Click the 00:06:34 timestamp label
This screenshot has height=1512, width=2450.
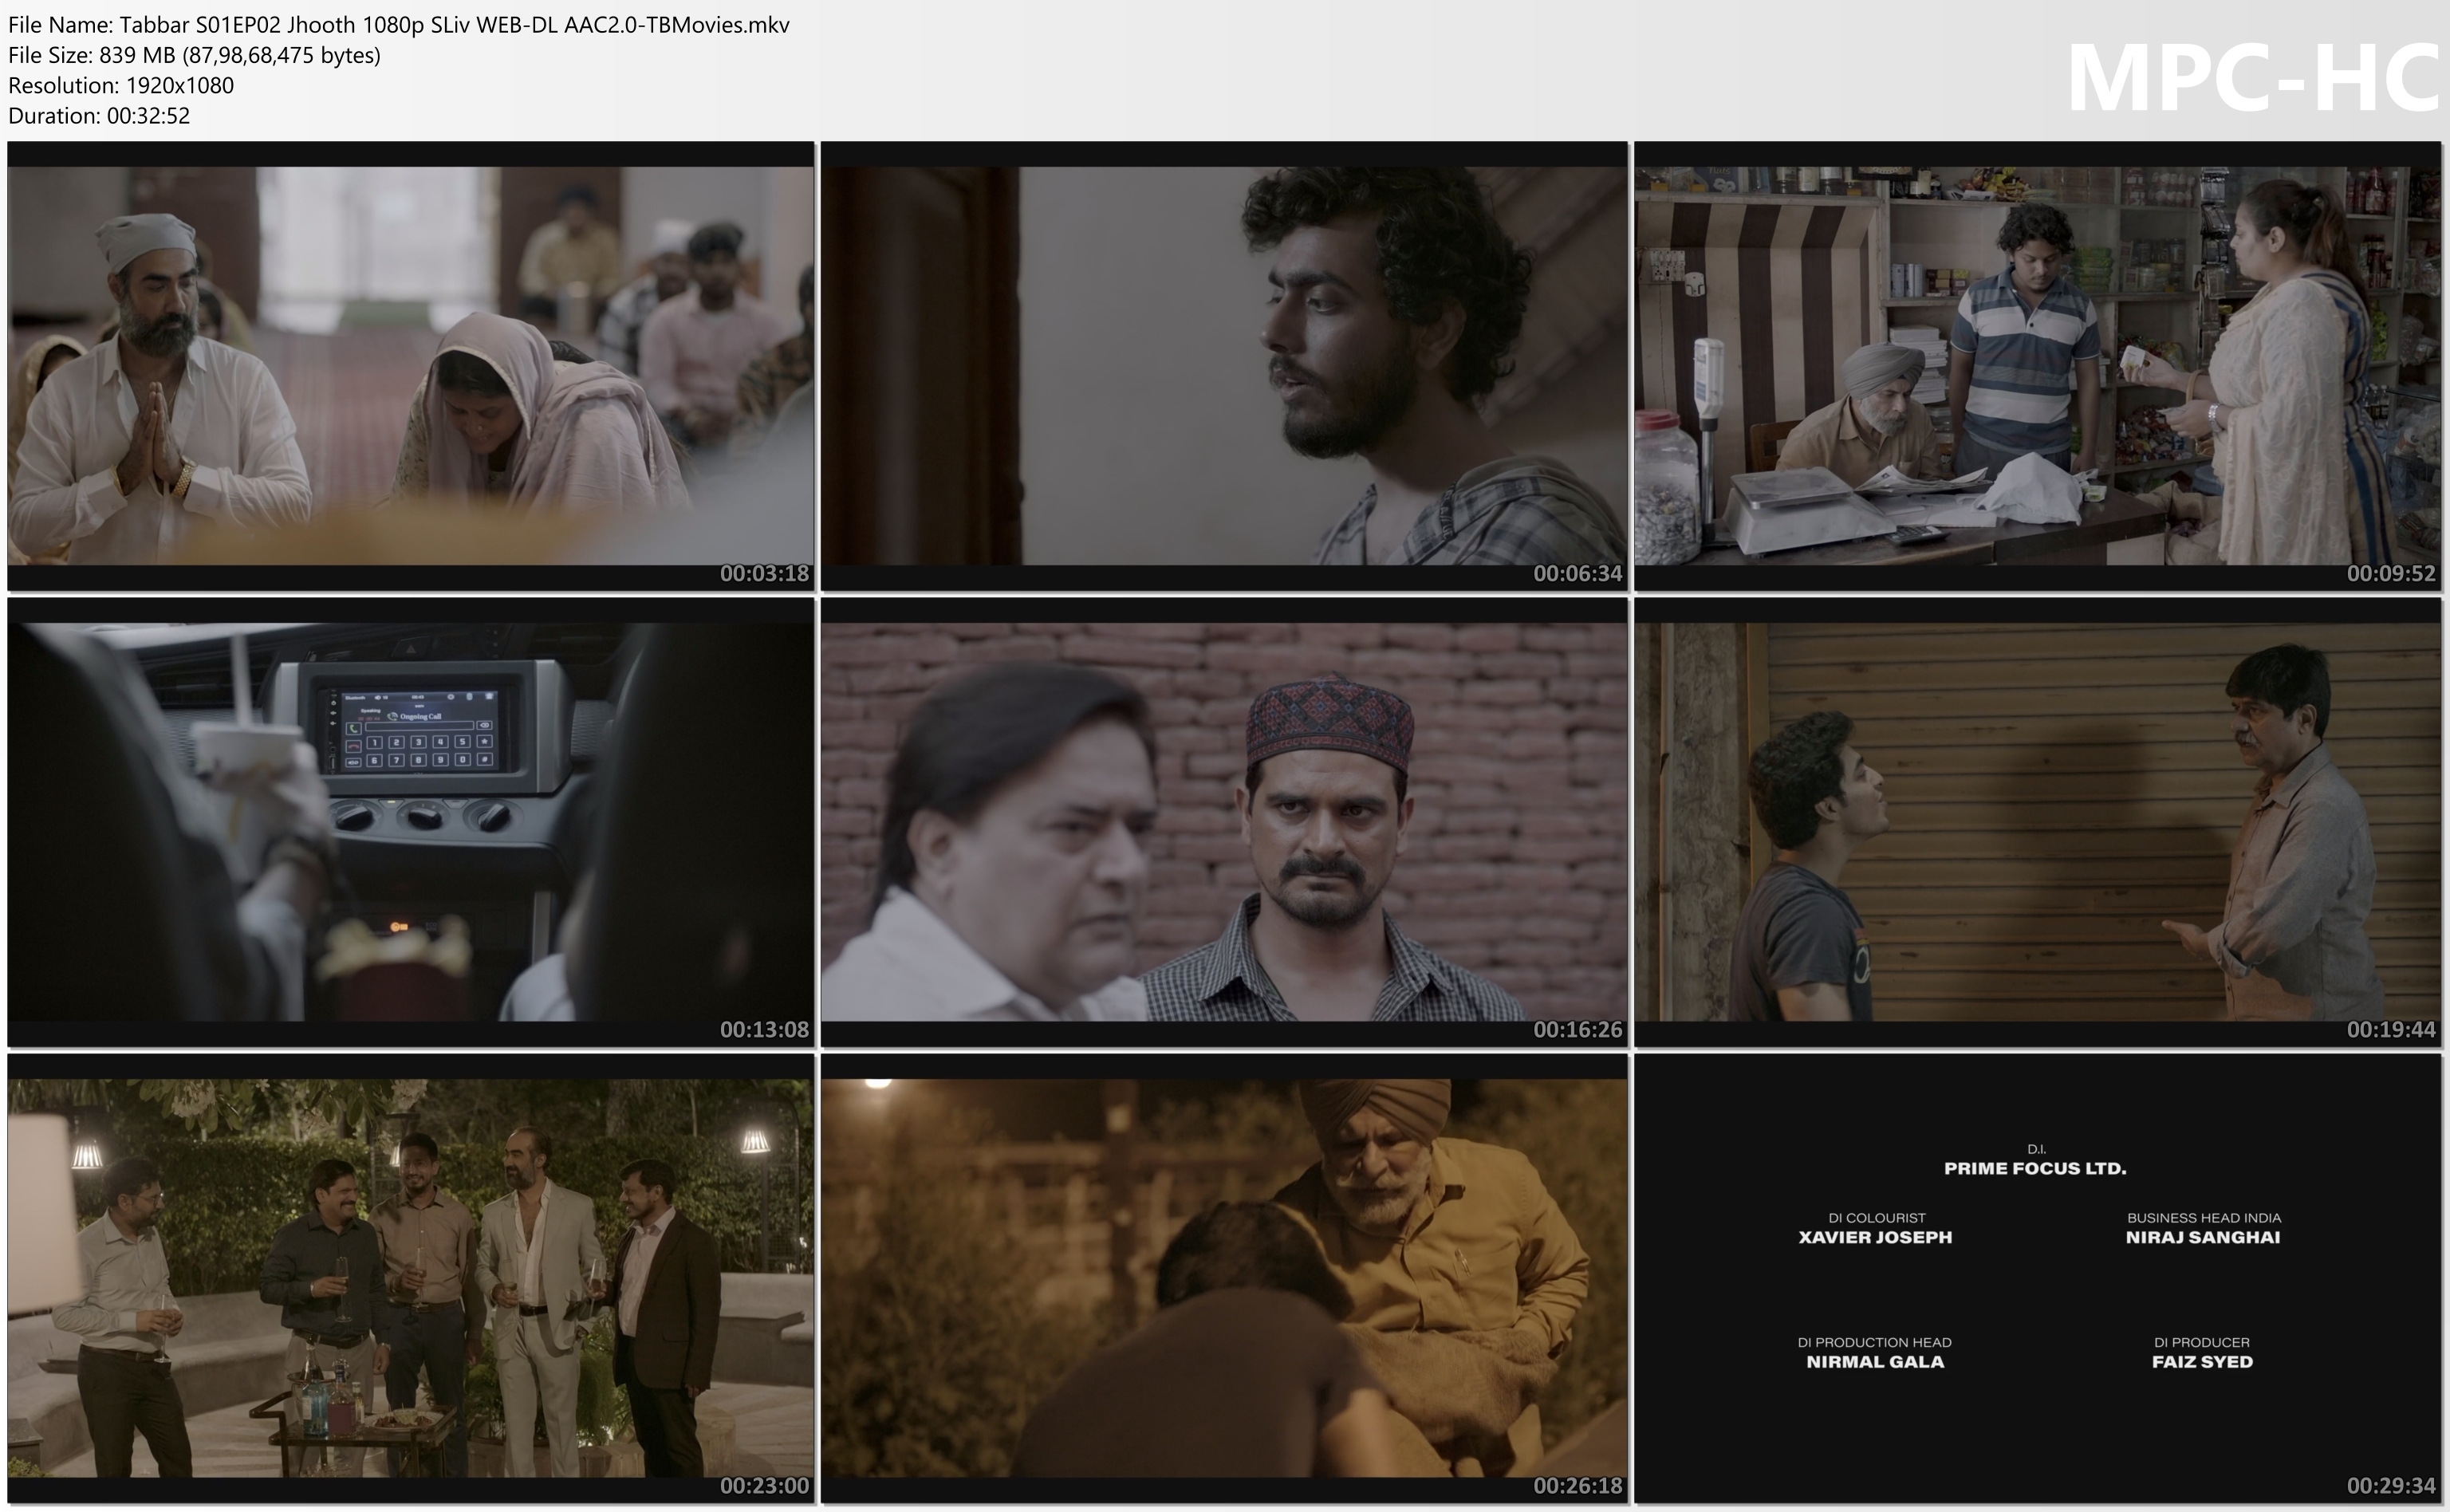[1578, 574]
